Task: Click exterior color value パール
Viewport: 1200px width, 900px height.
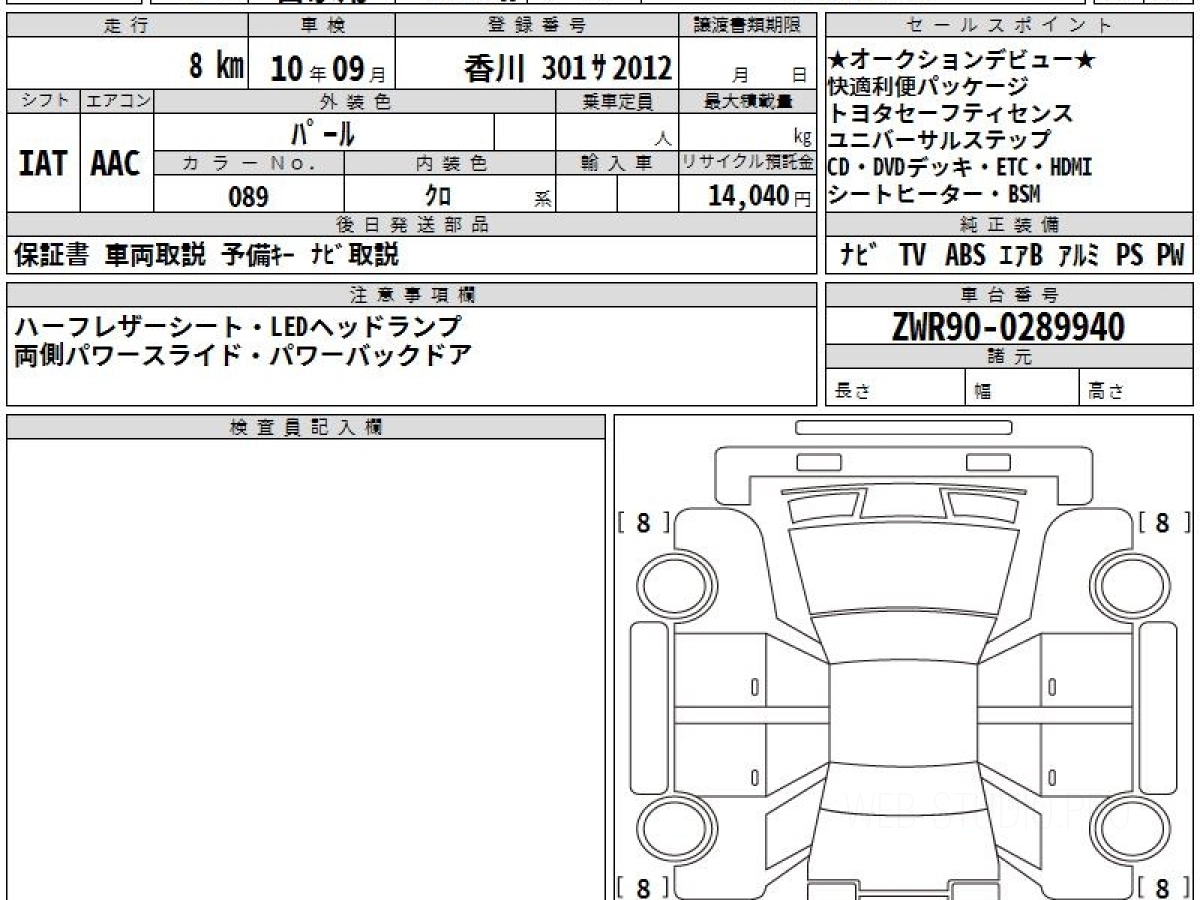Action: coord(322,133)
